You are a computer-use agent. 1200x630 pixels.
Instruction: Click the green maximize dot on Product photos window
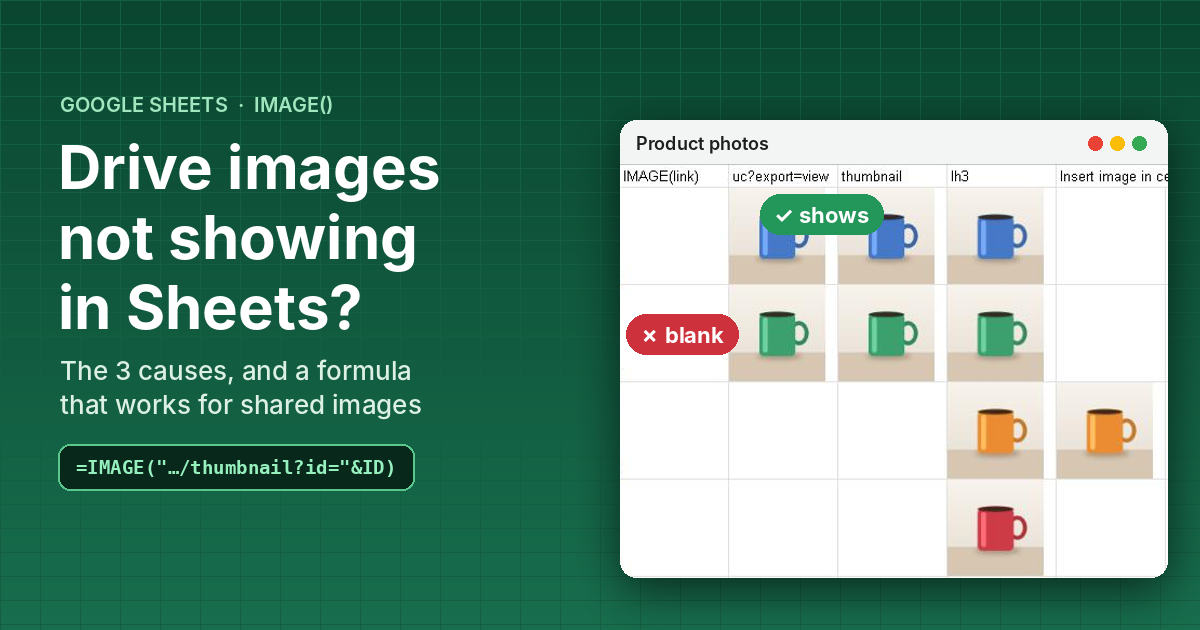(1139, 143)
